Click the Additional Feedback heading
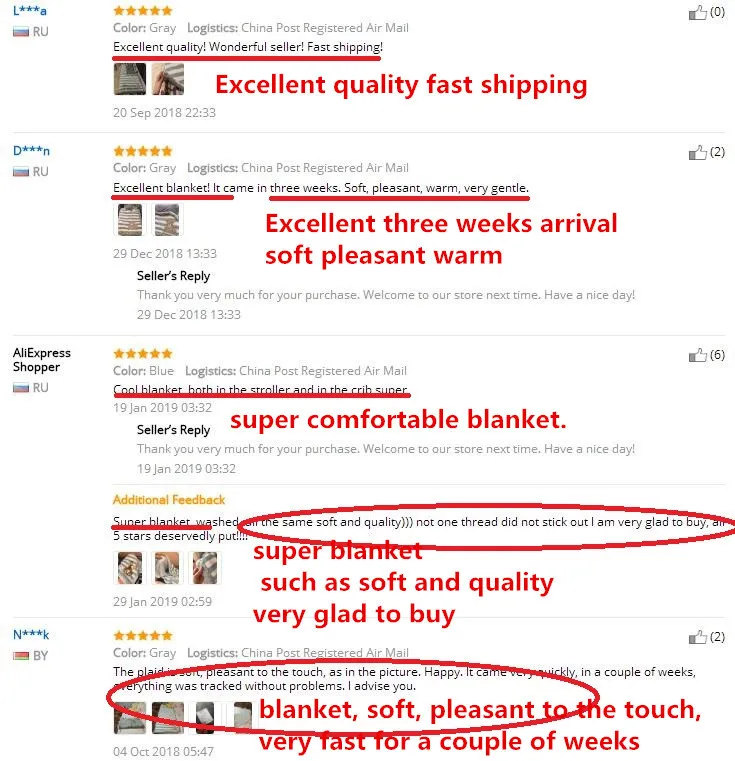 pyautogui.click(x=169, y=500)
